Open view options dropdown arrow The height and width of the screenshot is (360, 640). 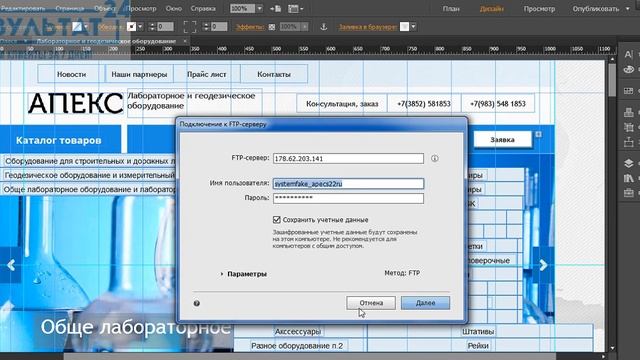click(x=302, y=9)
